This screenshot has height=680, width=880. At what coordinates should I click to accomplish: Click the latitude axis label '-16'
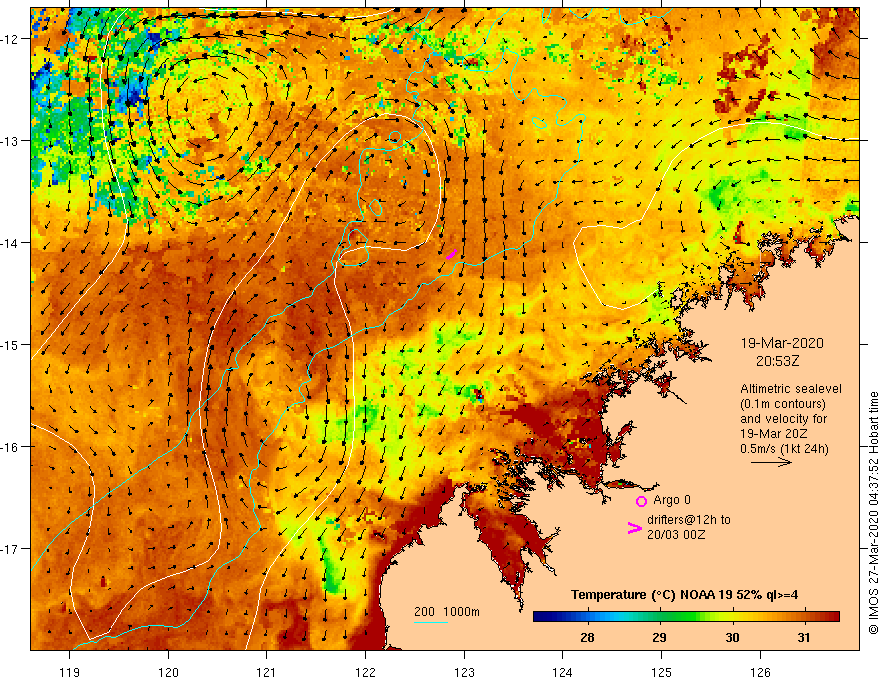point(11,447)
